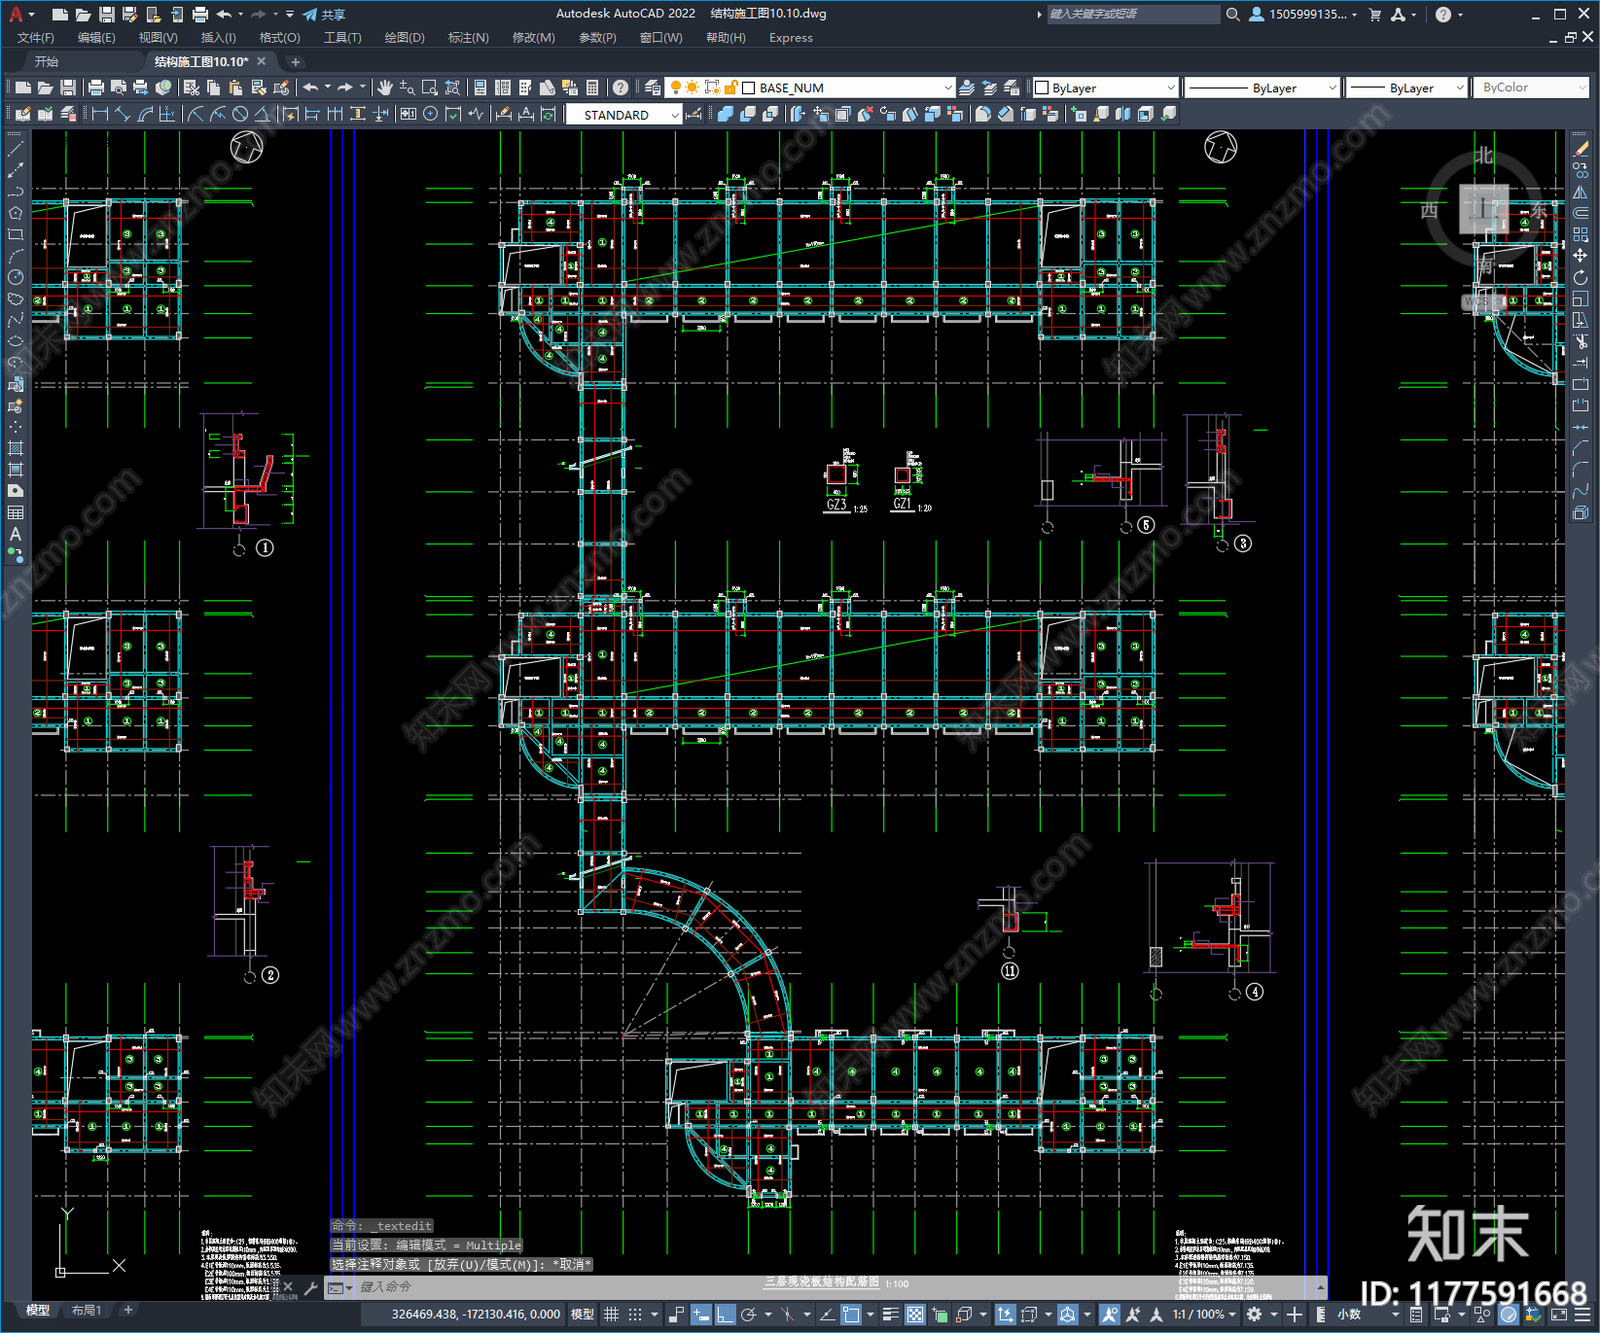
Task: Choose the Circle draw tool
Action: [15, 277]
